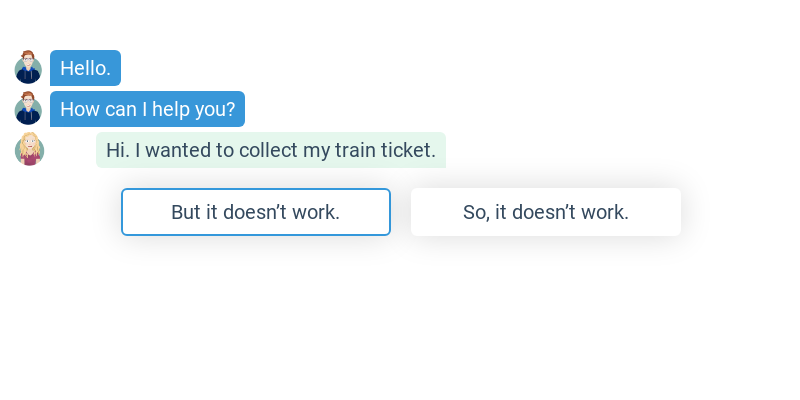Viewport: 800px width, 400px height.
Task: Click 'Hi.' at the start of the green message
Action: pyautogui.click(x=117, y=150)
